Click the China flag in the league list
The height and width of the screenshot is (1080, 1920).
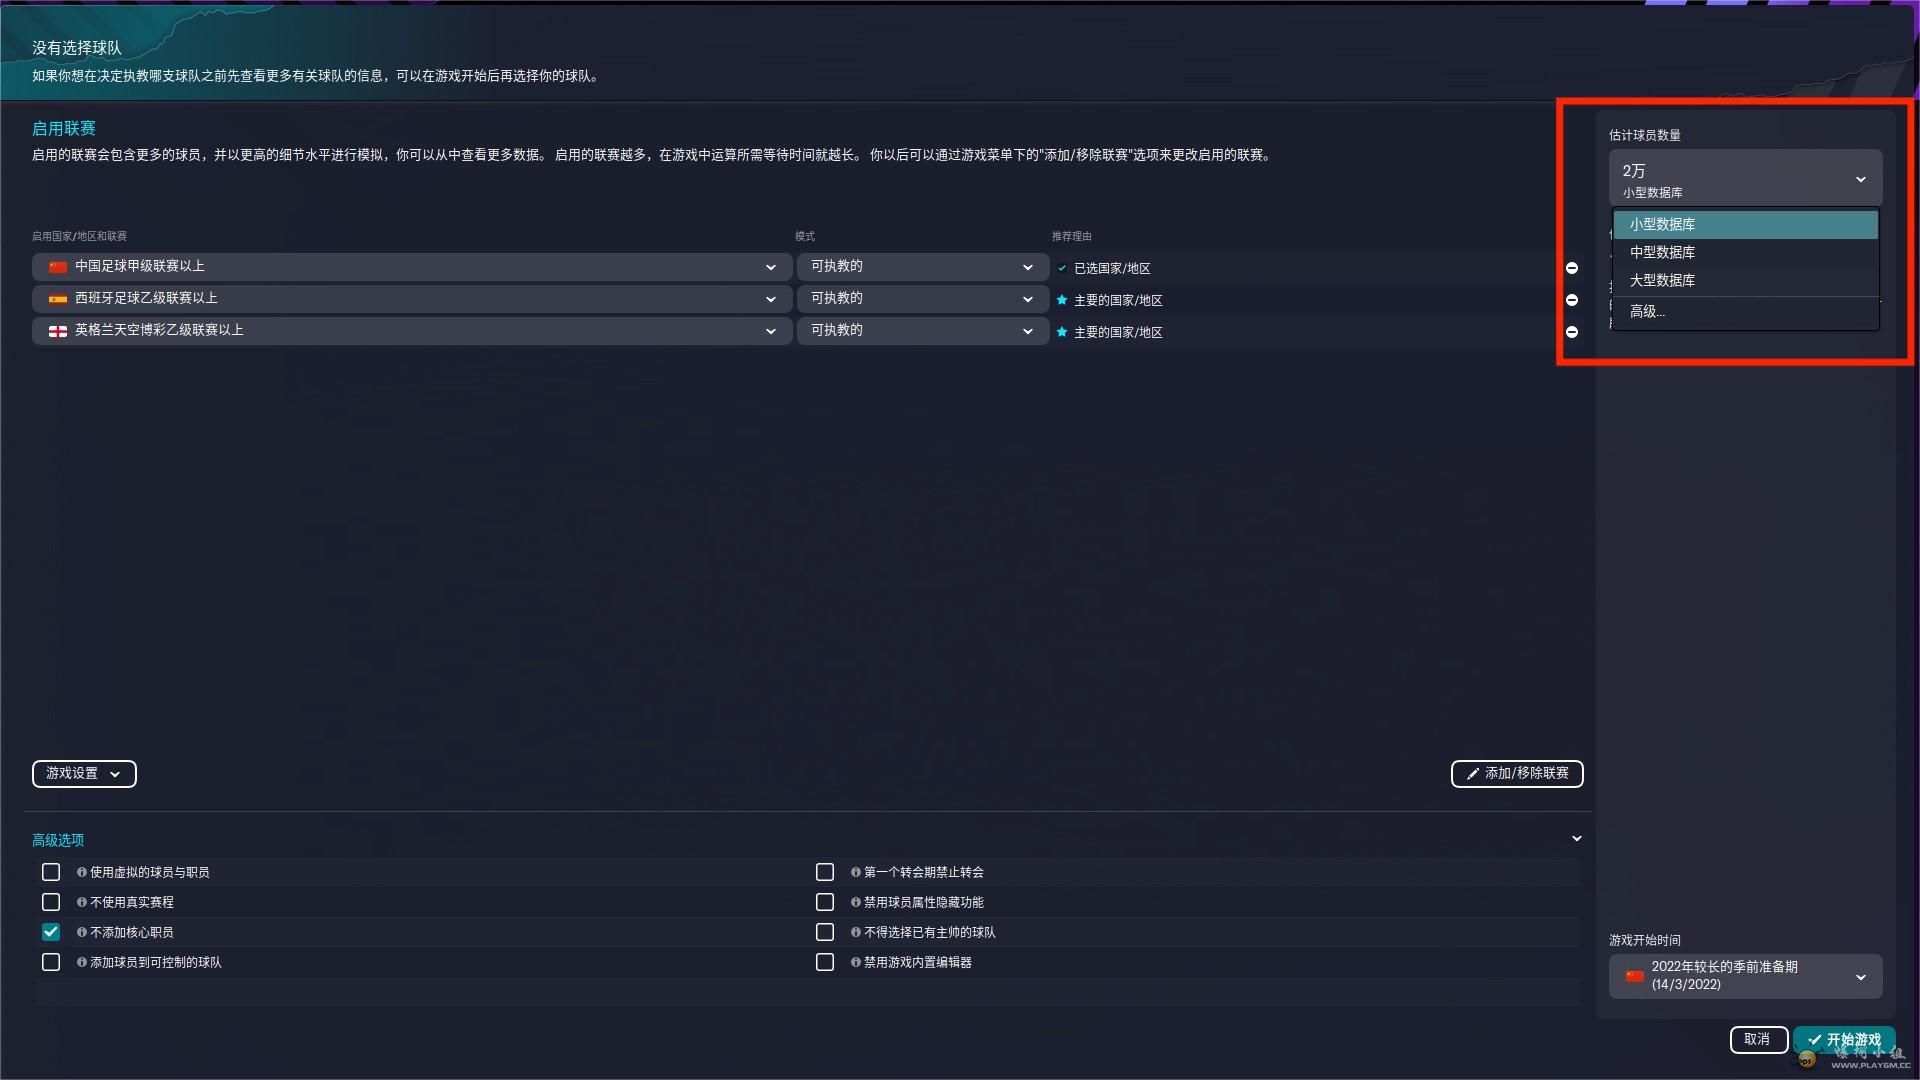58,267
